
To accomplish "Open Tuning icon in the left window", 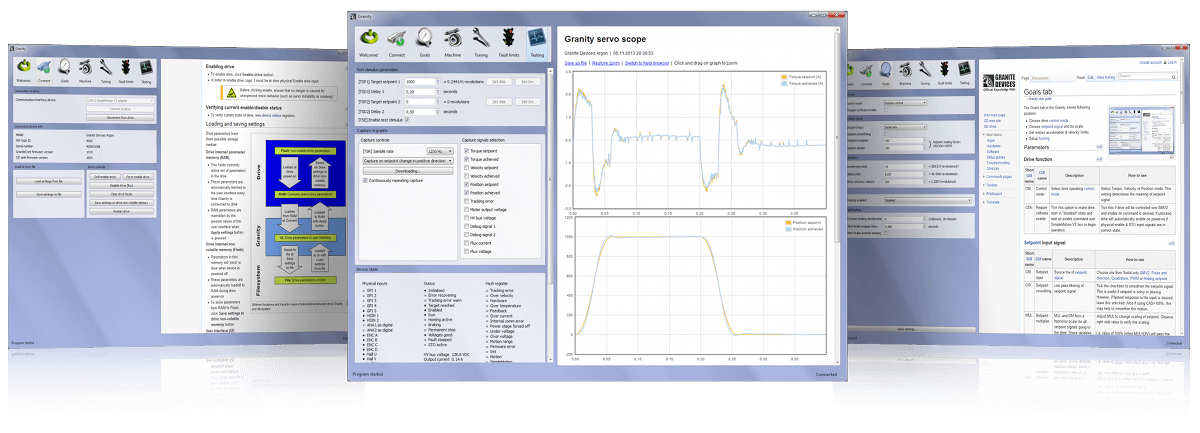I will [106, 70].
